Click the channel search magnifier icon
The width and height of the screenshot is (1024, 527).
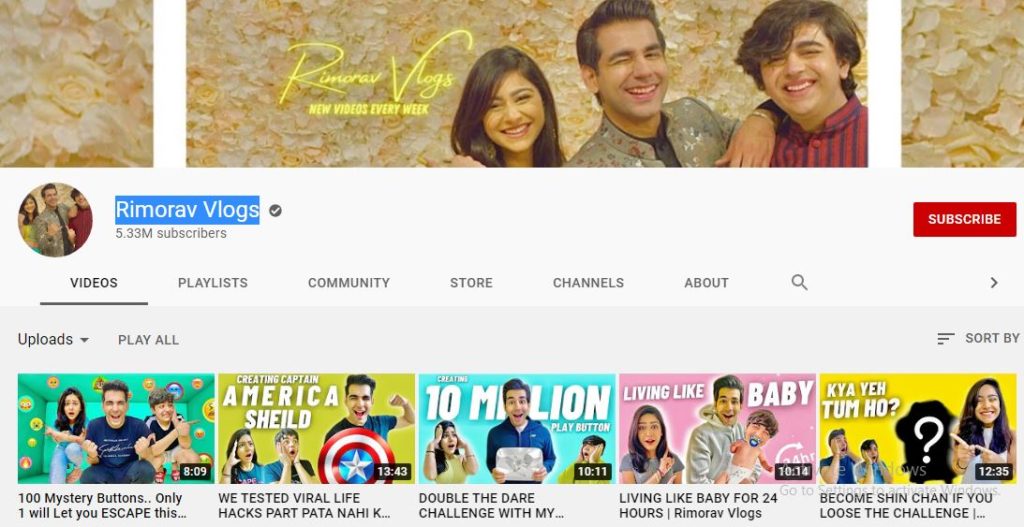[799, 282]
